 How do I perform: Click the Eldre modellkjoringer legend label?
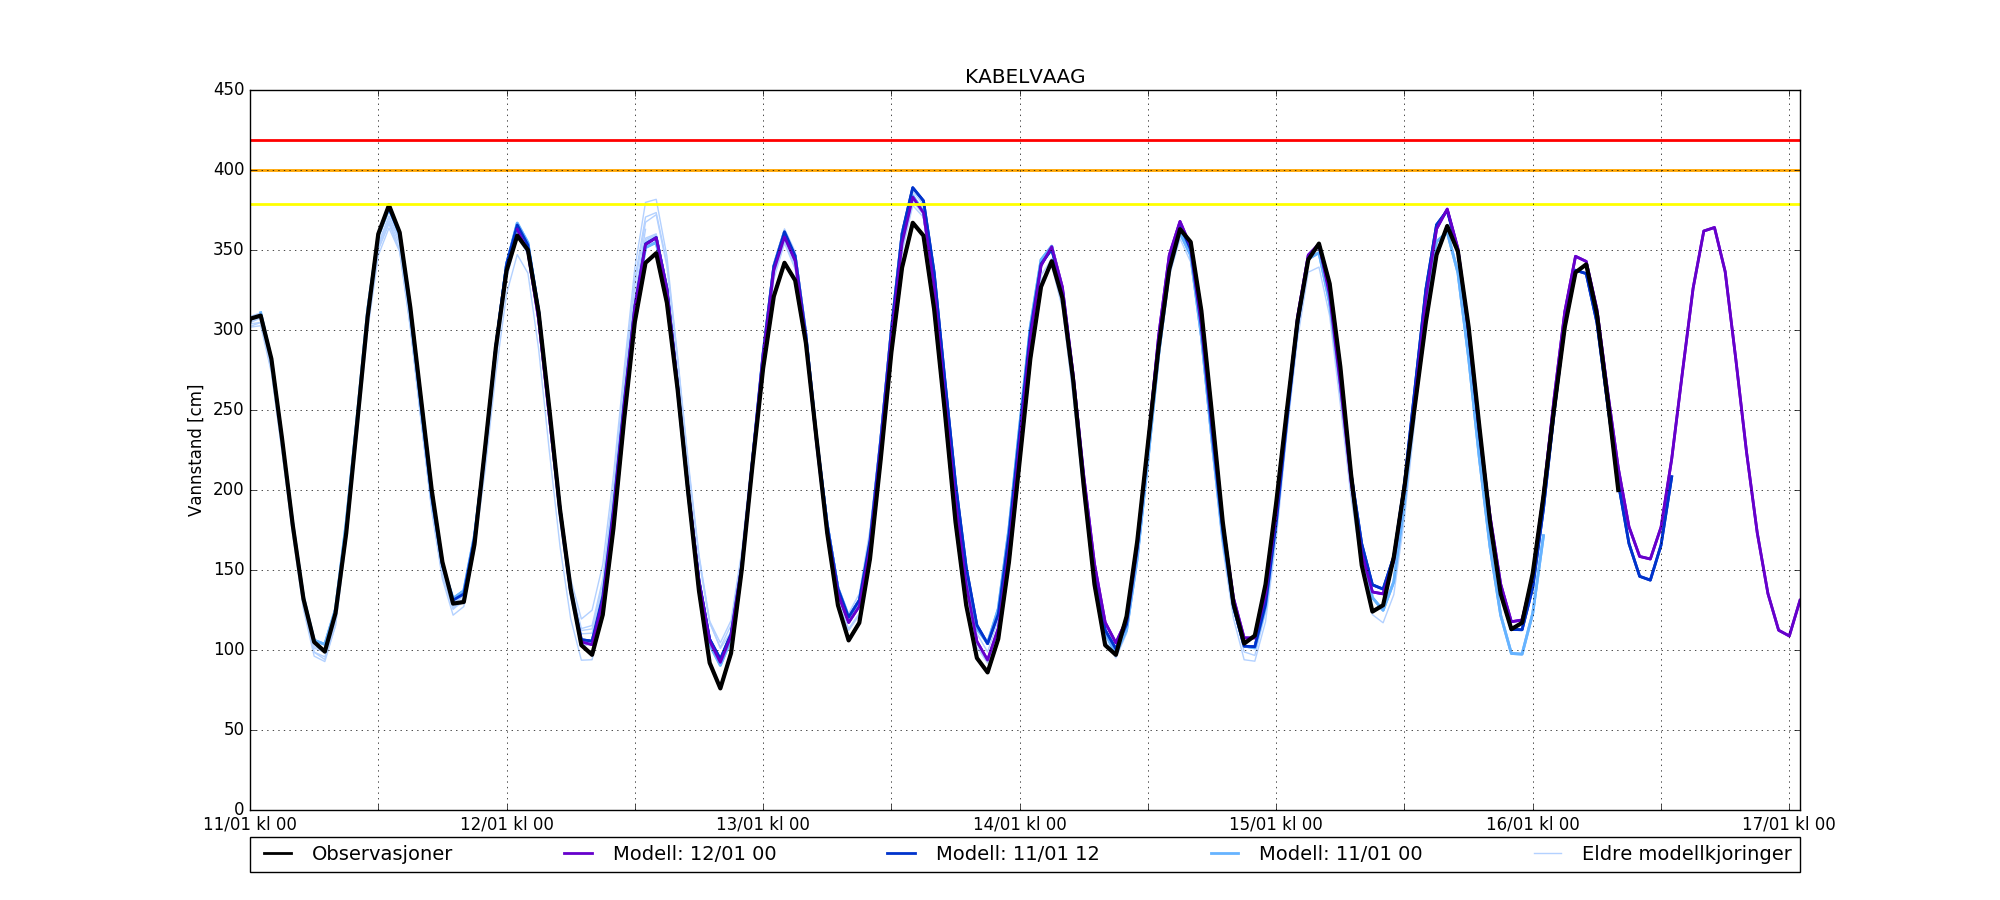pyautogui.click(x=1686, y=854)
